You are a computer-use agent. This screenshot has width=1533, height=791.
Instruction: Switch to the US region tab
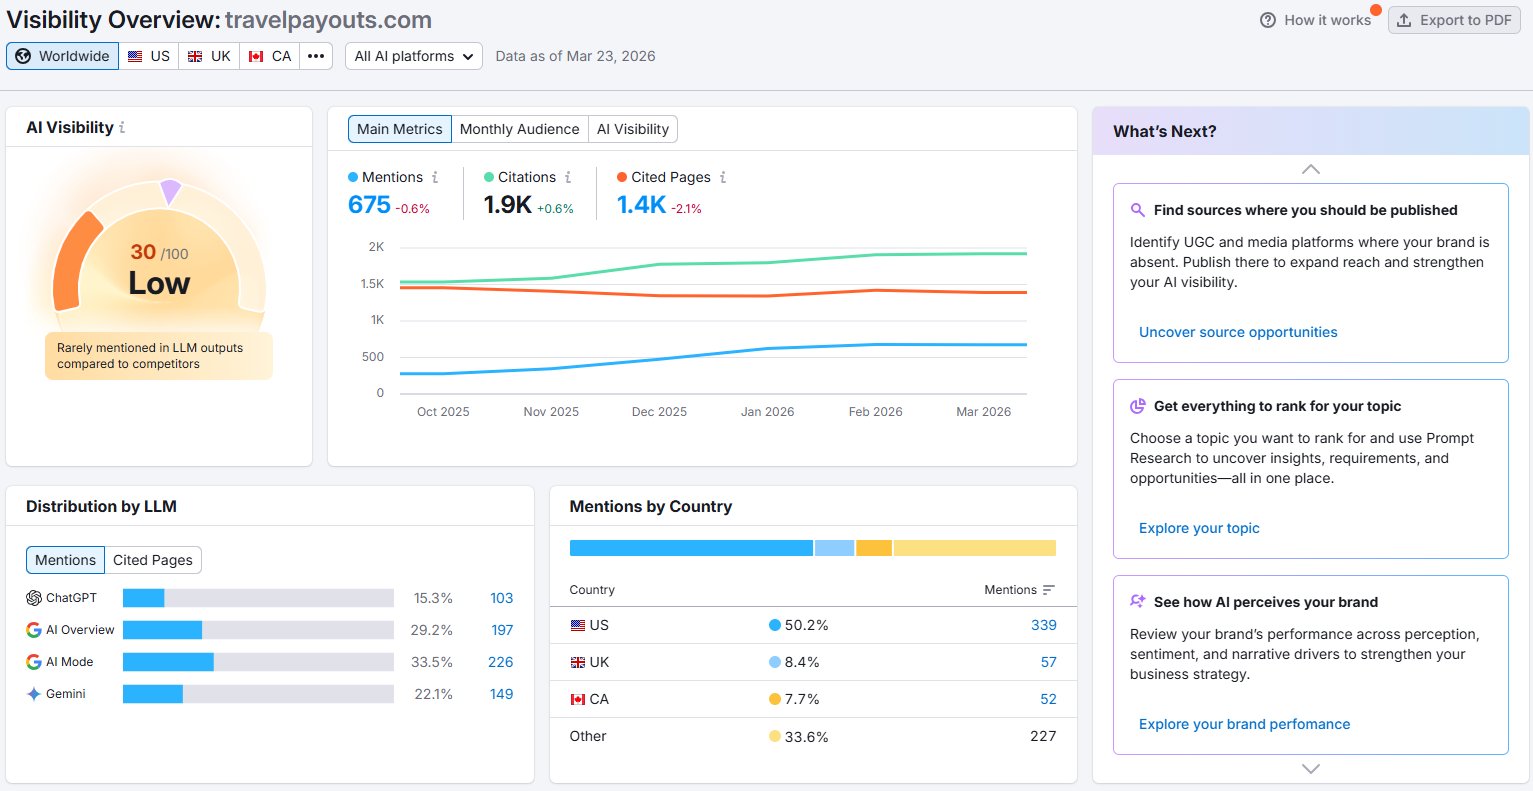149,56
